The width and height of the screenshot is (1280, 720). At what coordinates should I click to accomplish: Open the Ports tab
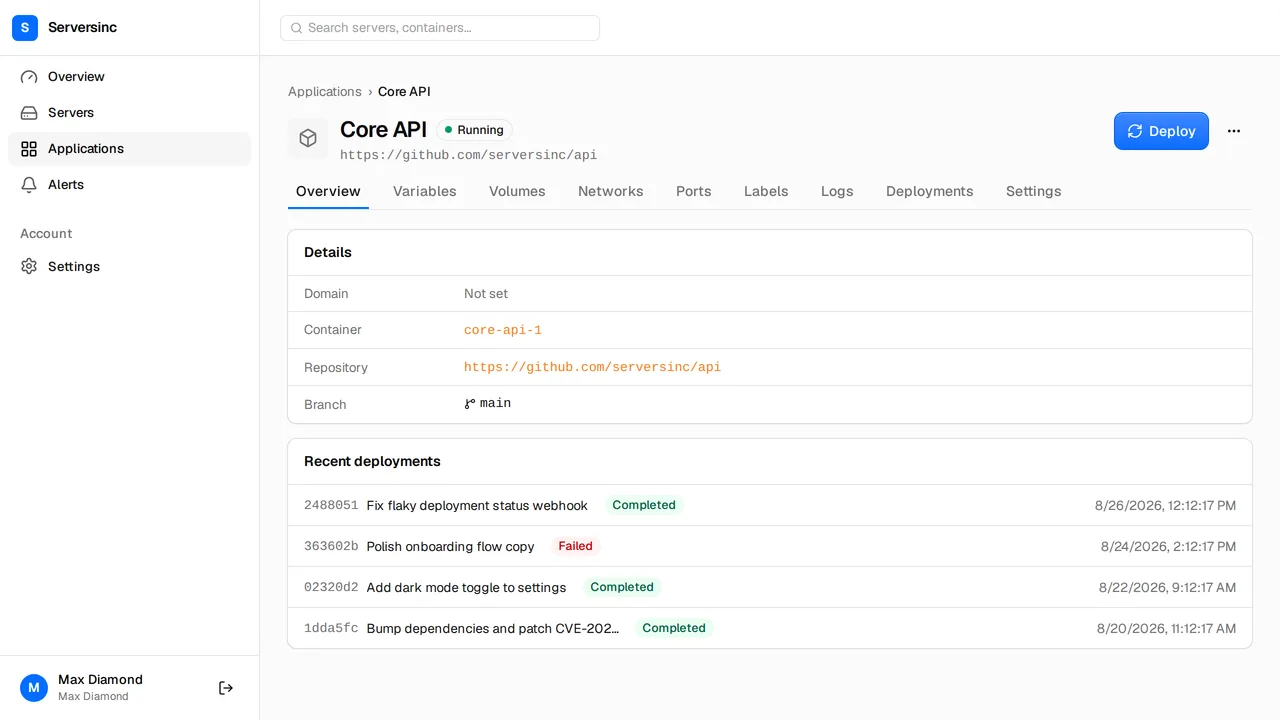click(x=694, y=191)
